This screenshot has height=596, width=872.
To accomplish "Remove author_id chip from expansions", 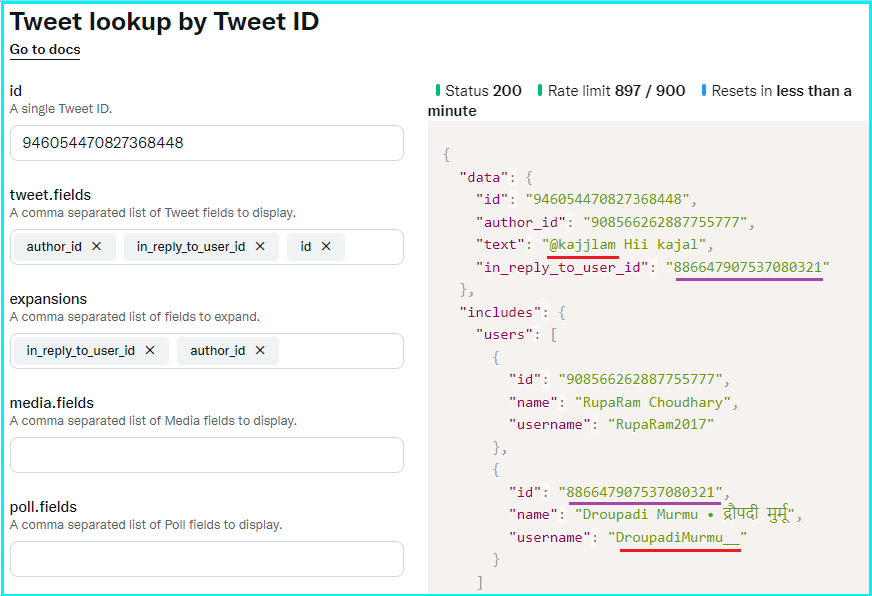I will [260, 350].
